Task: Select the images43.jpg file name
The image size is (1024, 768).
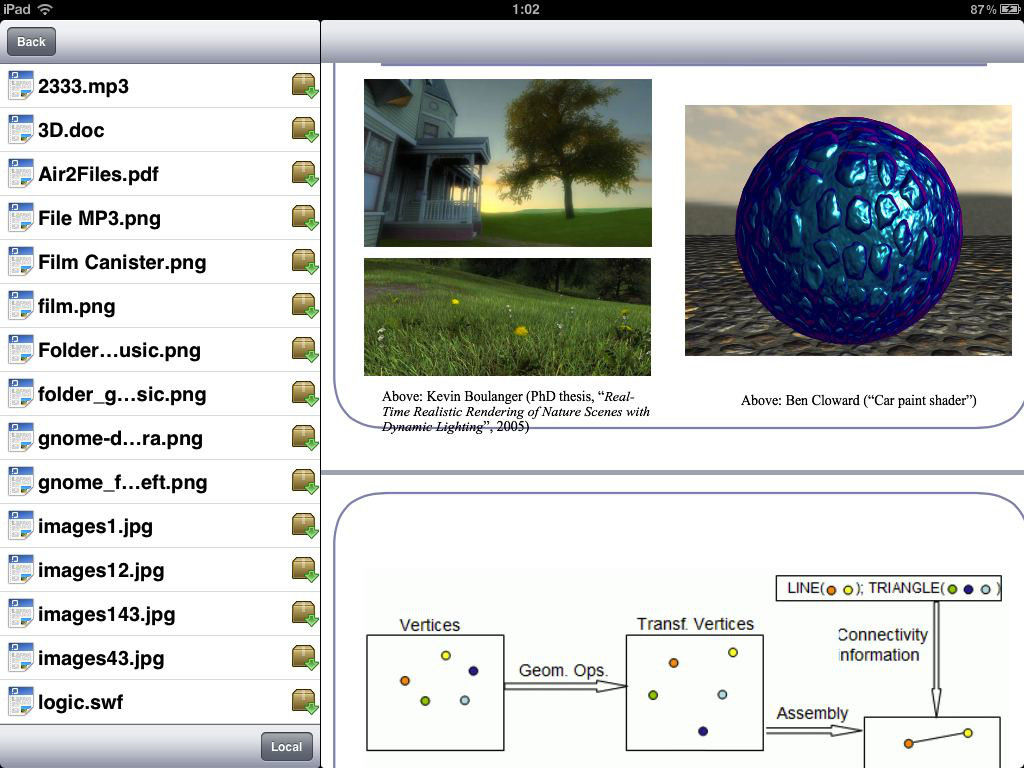Action: coord(101,658)
